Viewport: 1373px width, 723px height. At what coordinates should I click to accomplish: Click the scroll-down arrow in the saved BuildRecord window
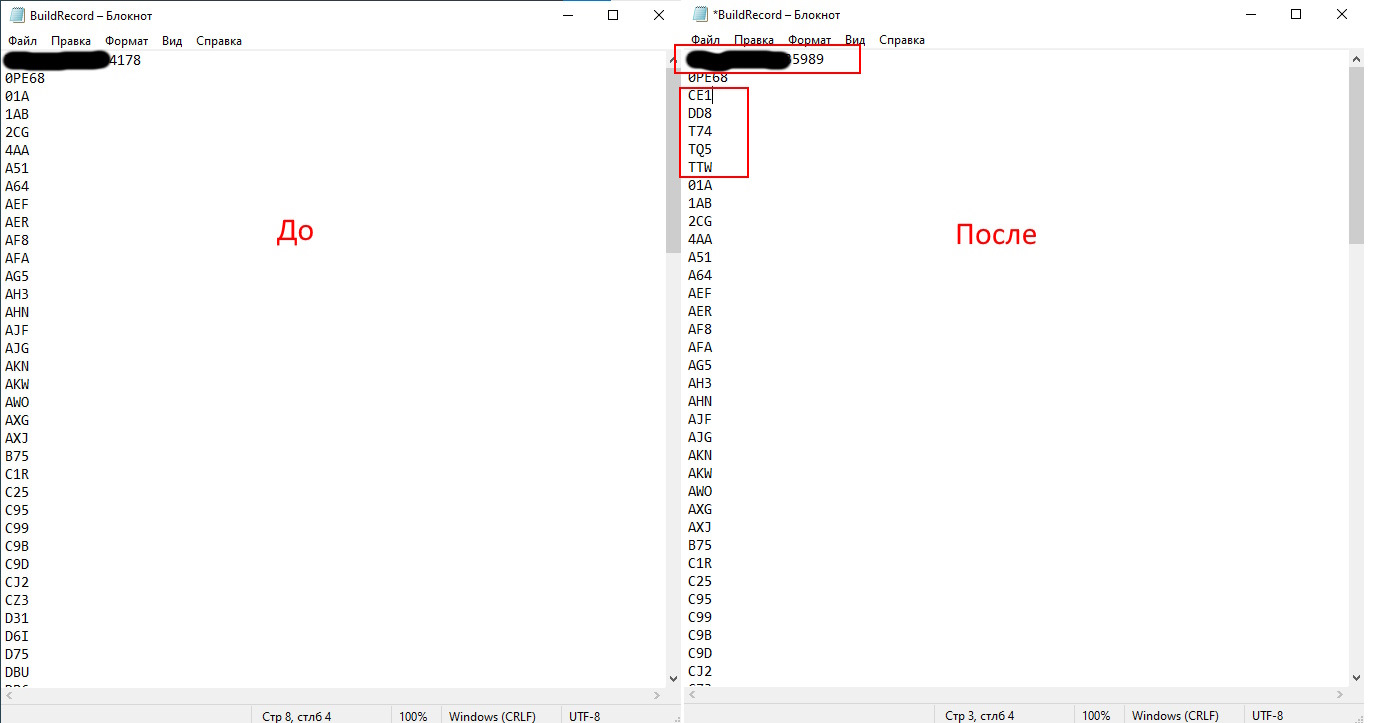click(x=672, y=678)
